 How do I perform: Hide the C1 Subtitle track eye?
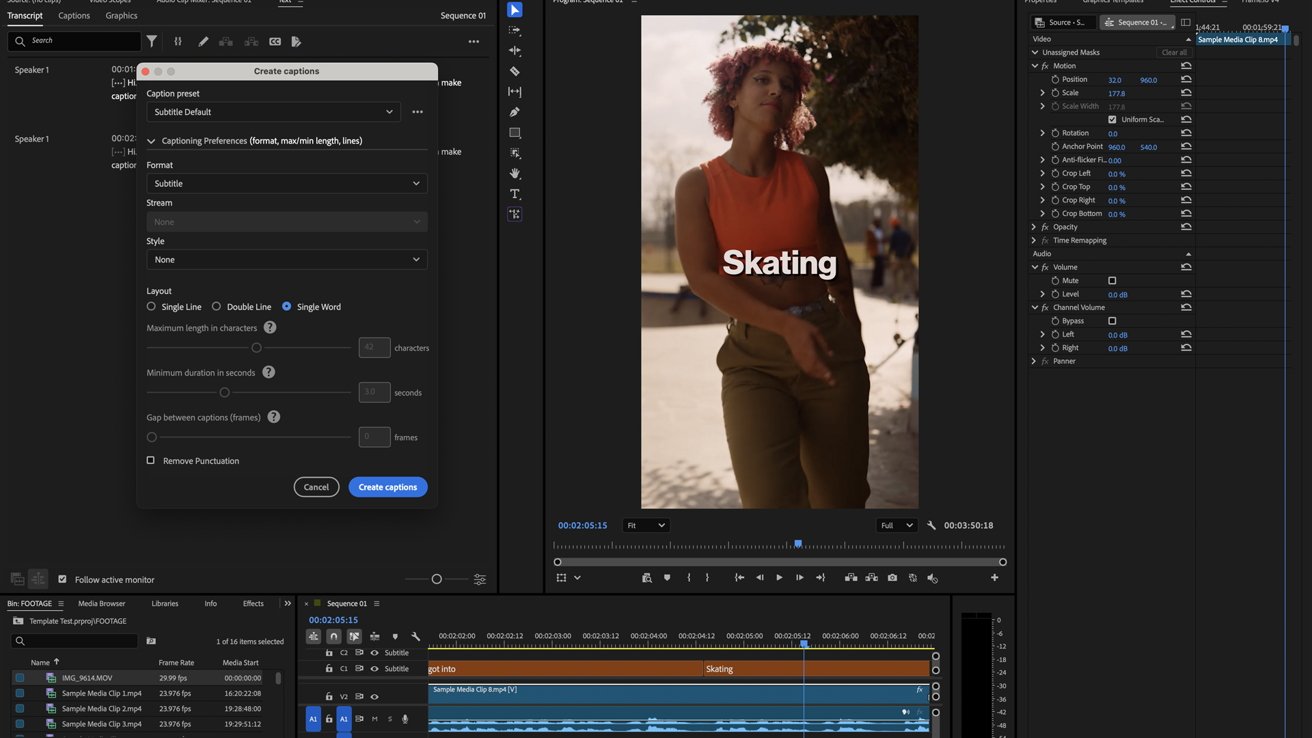coord(375,669)
